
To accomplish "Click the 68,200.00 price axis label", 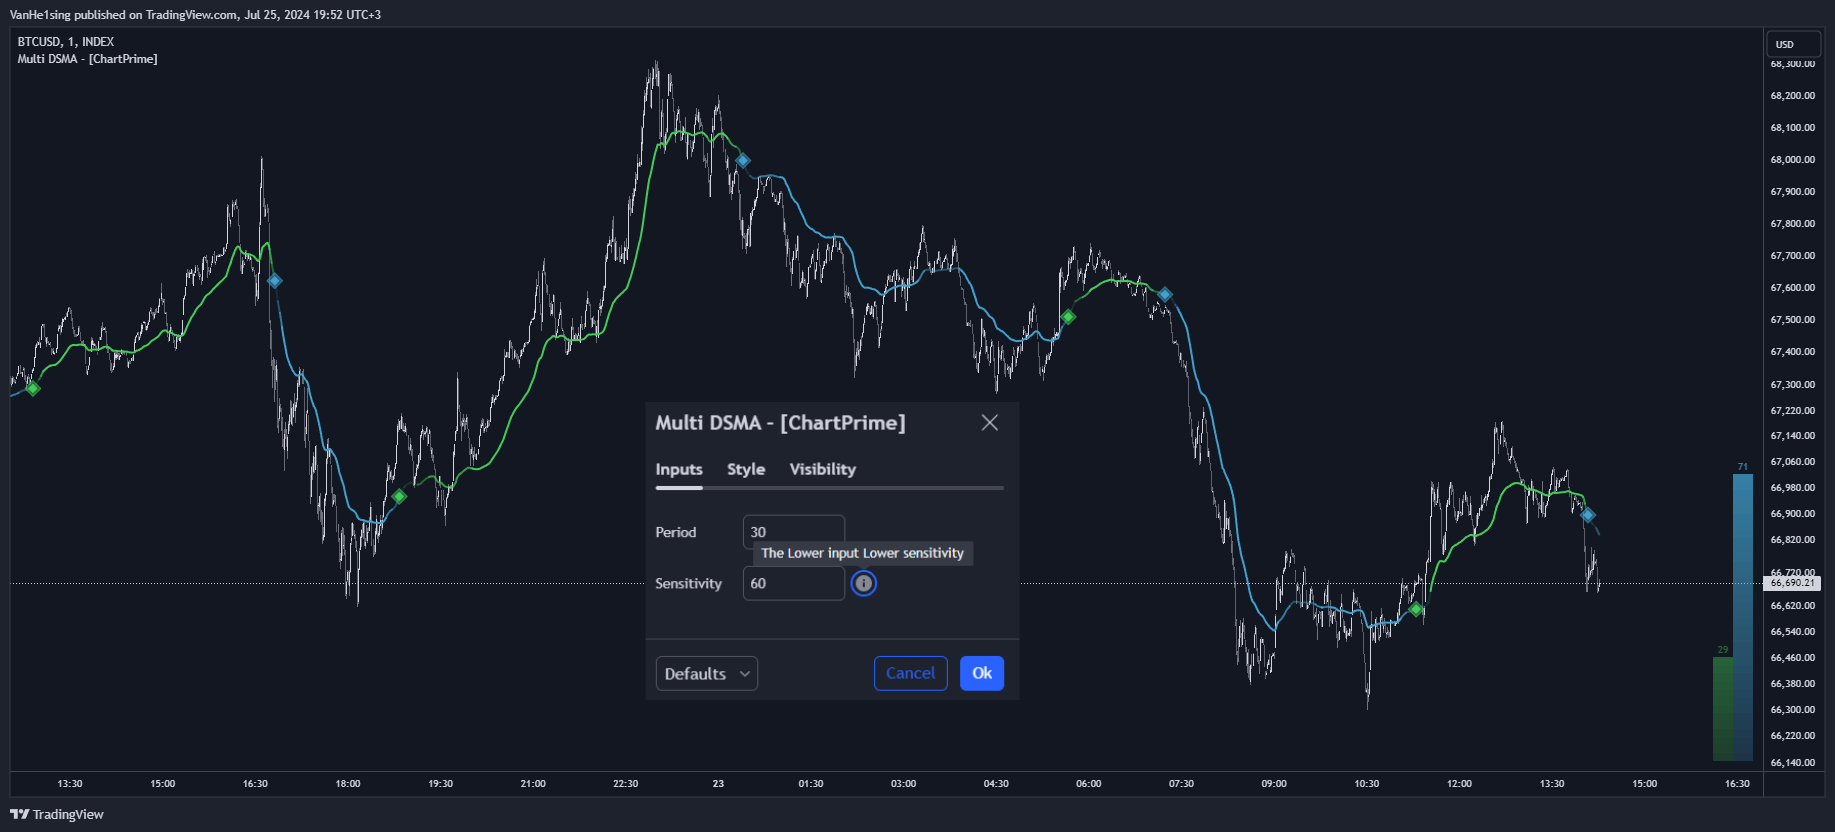I will coord(1793,96).
